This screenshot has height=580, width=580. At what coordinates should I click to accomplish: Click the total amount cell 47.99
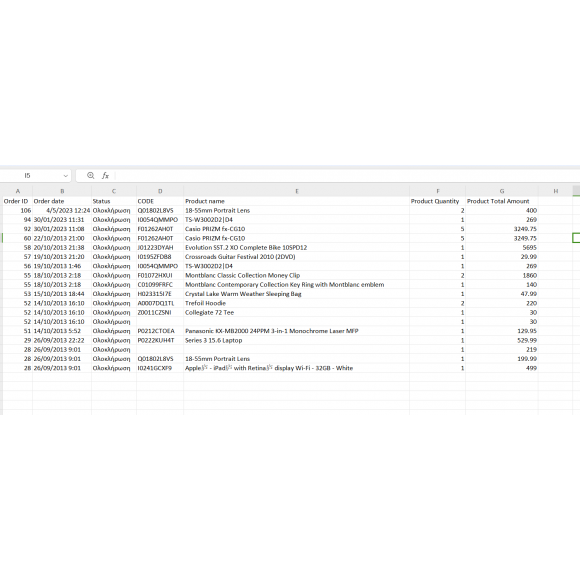pyautogui.click(x=502, y=294)
